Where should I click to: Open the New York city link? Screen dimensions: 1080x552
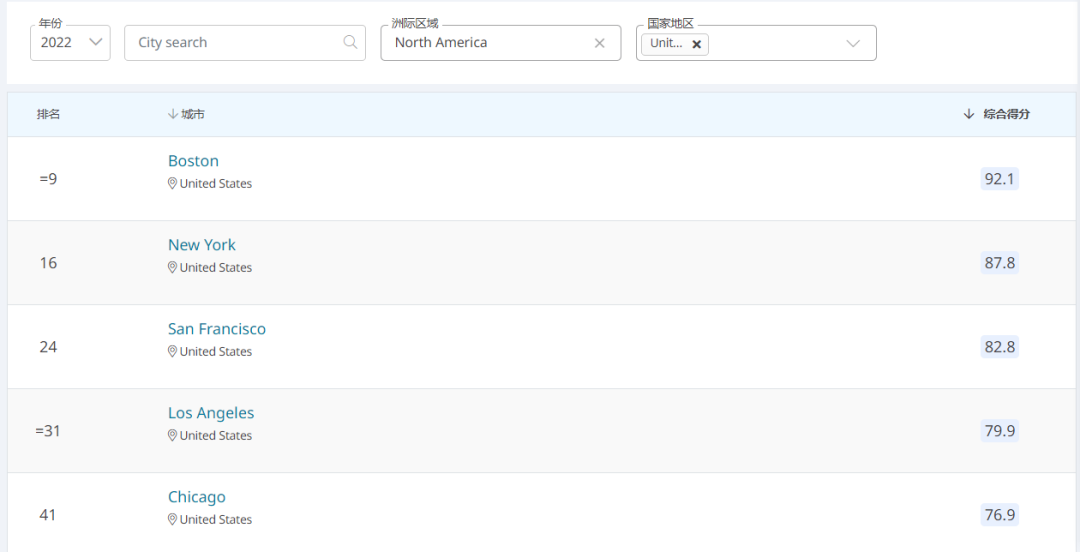tap(202, 245)
